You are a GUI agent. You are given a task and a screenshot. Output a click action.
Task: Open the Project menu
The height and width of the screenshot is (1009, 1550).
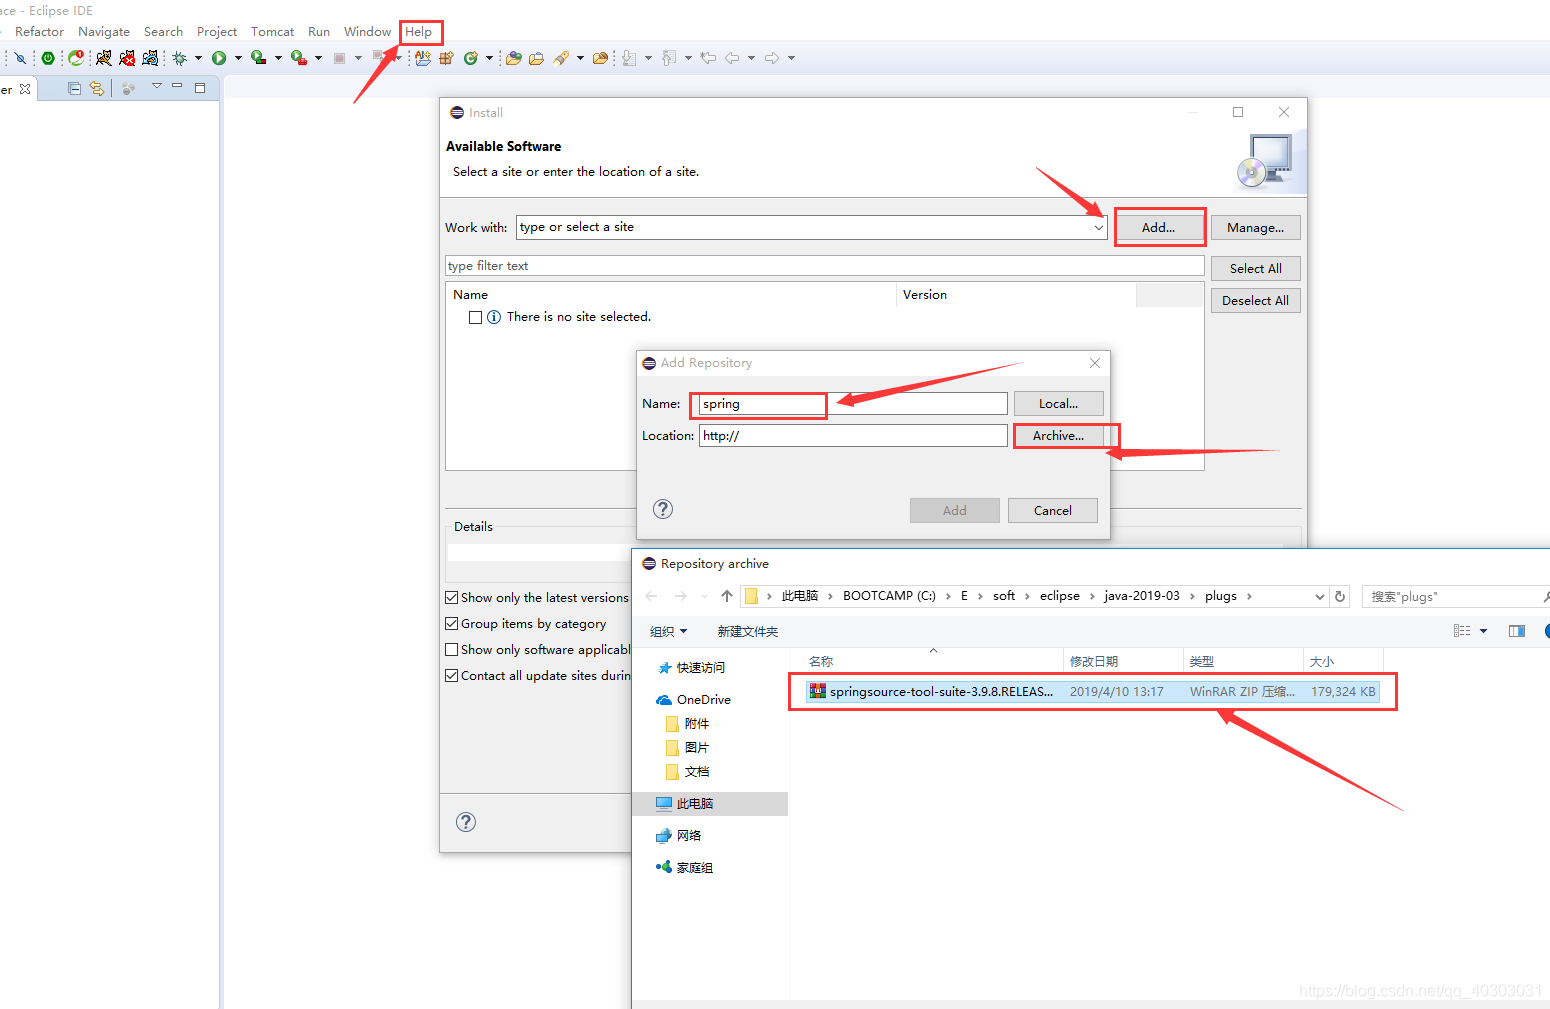tap(217, 32)
